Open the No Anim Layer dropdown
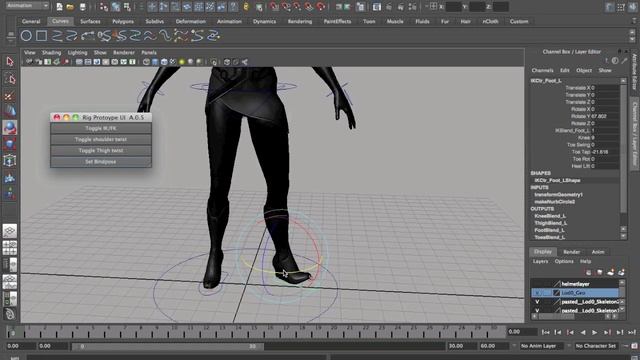Screen dimensions: 640x360 point(542,346)
